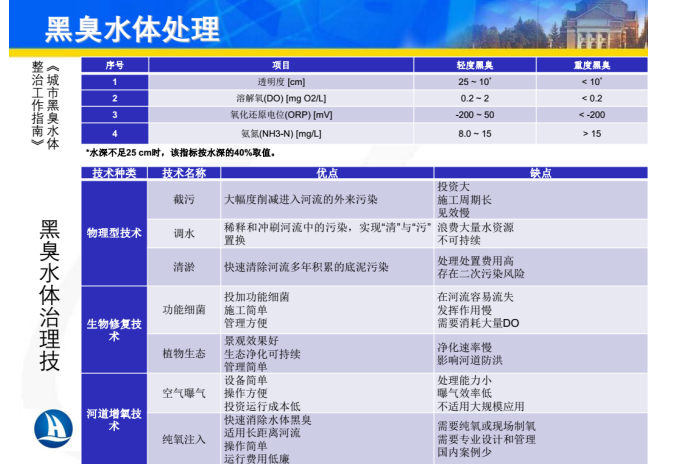The width and height of the screenshot is (673, 475).
Task: Click the 溶解氧(DO) row cell
Action: [x=282, y=98]
